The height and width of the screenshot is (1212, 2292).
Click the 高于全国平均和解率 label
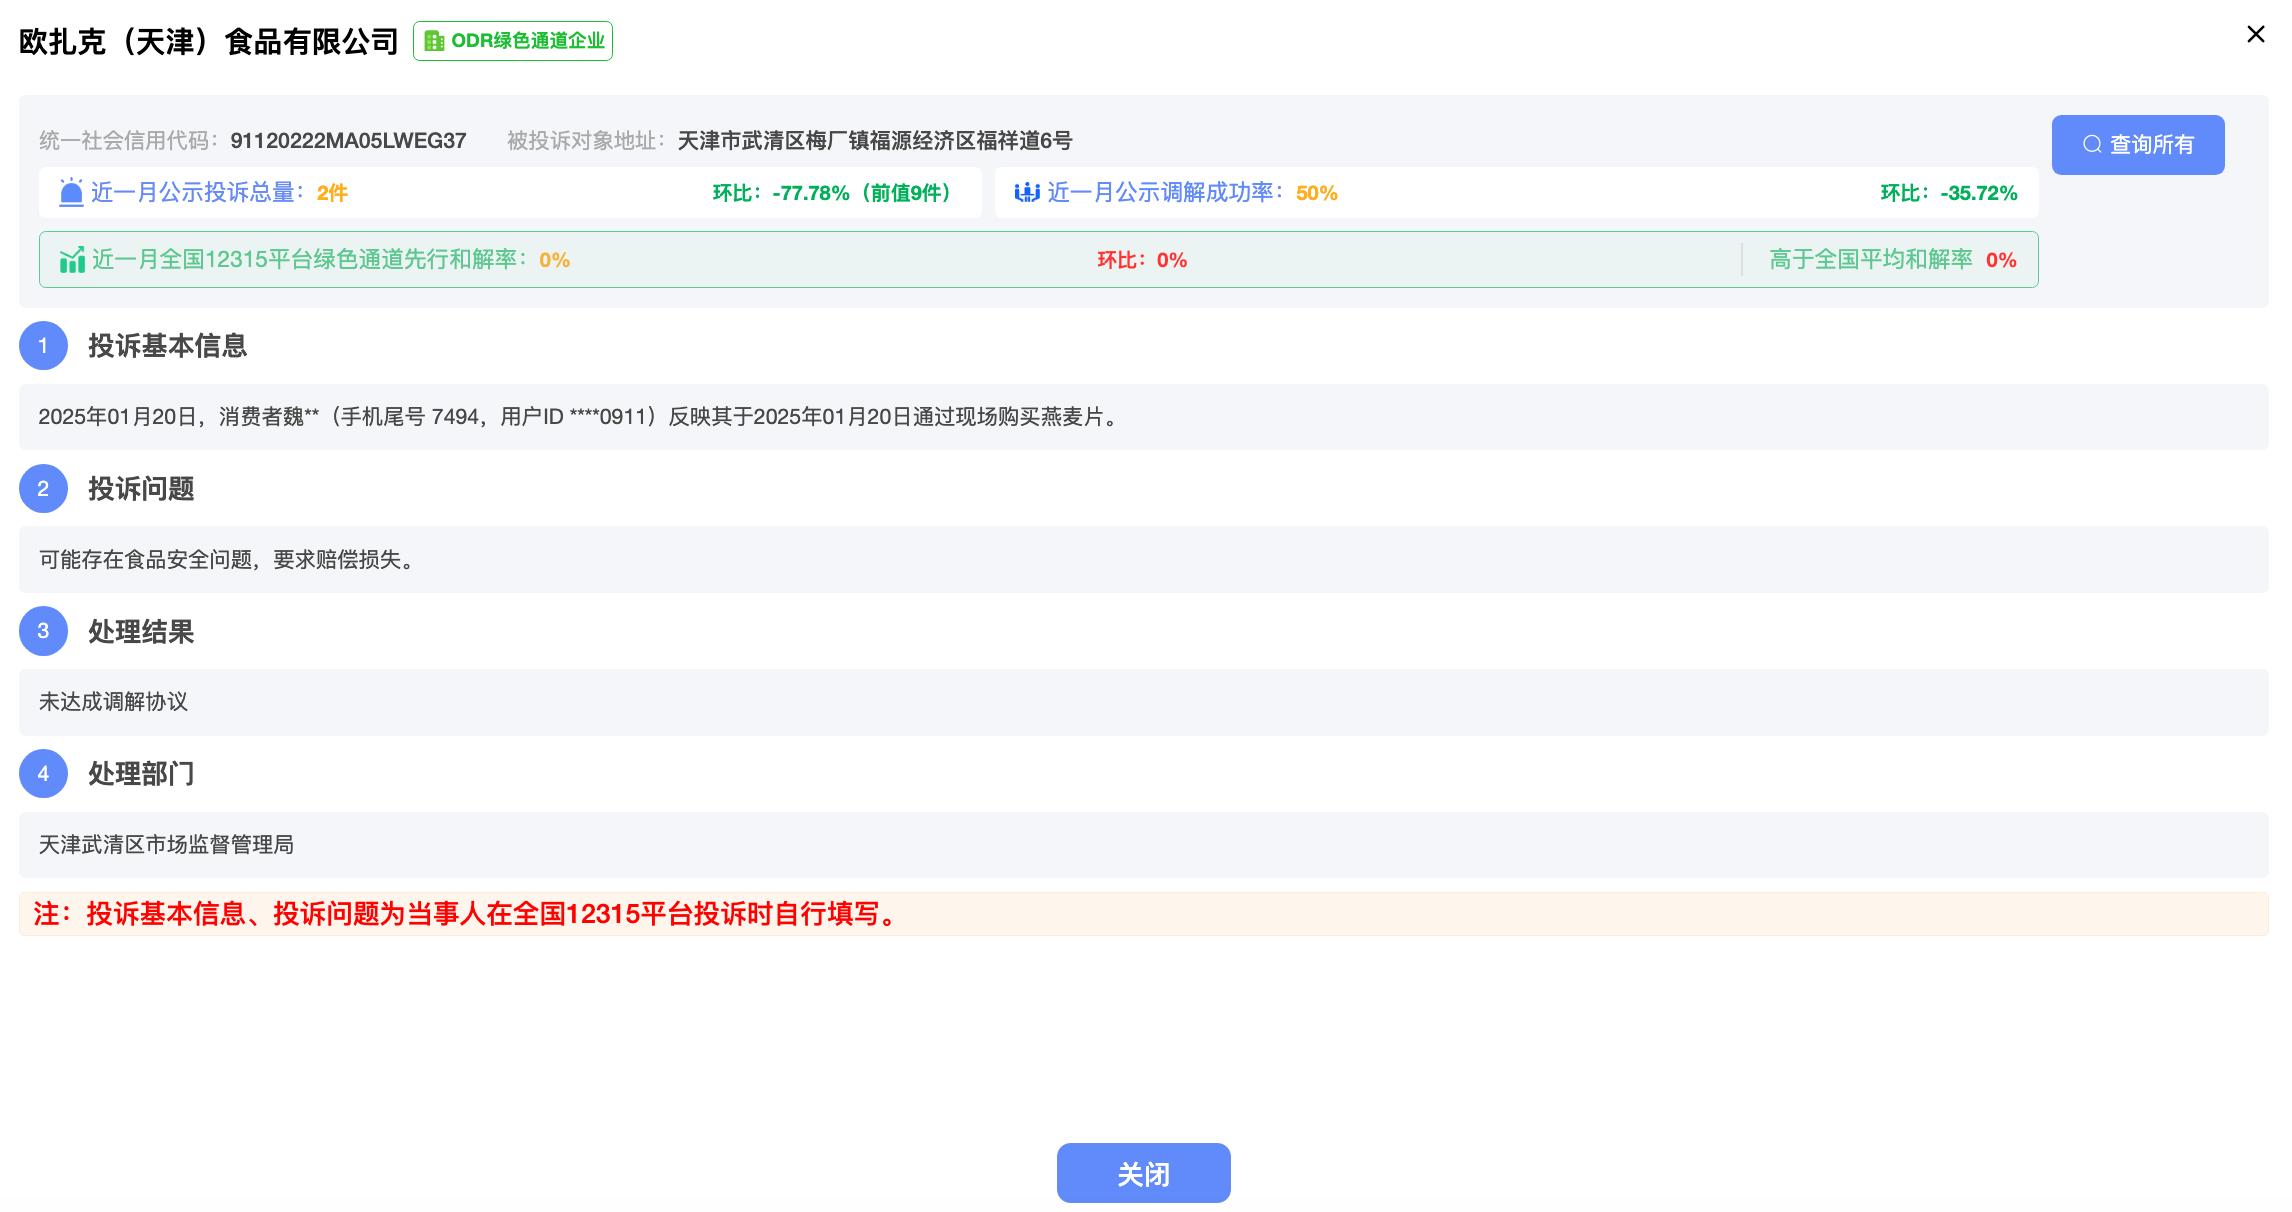[1871, 260]
